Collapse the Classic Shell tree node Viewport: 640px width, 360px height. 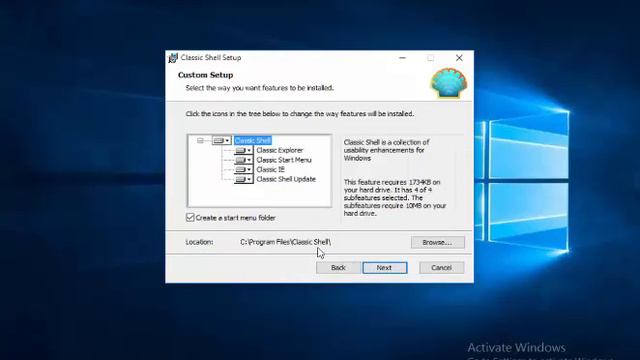tap(200, 140)
